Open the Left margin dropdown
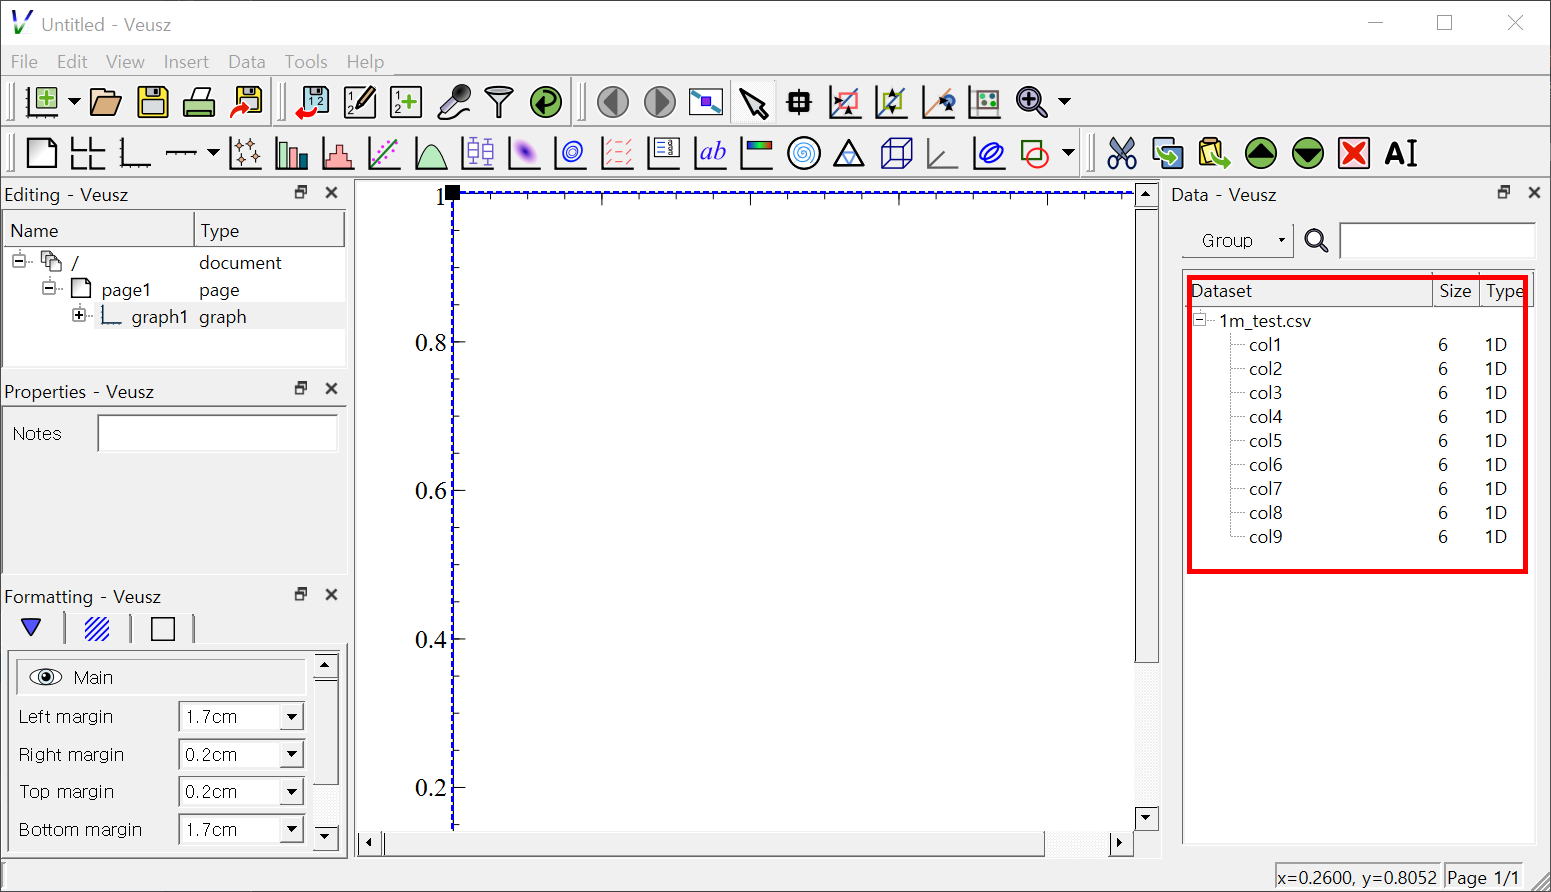 click(x=292, y=717)
